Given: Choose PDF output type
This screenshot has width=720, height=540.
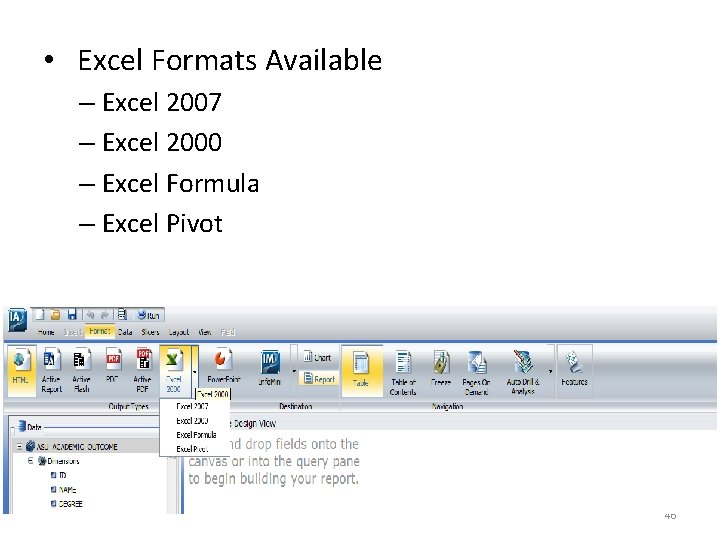Looking at the screenshot, I should click(112, 367).
